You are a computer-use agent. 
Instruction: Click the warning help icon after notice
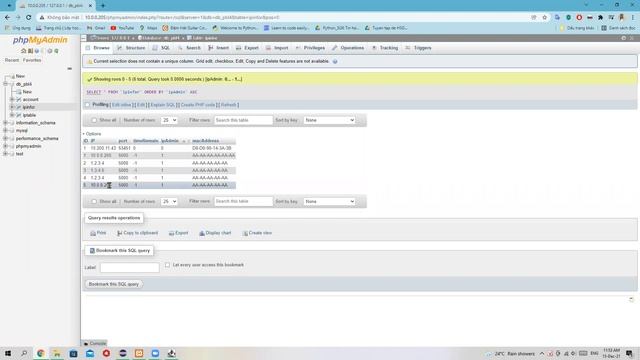(x=335, y=61)
